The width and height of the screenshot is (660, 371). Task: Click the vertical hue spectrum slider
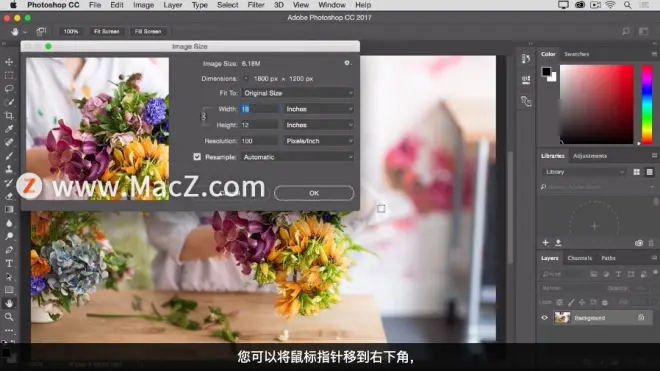pos(647,104)
